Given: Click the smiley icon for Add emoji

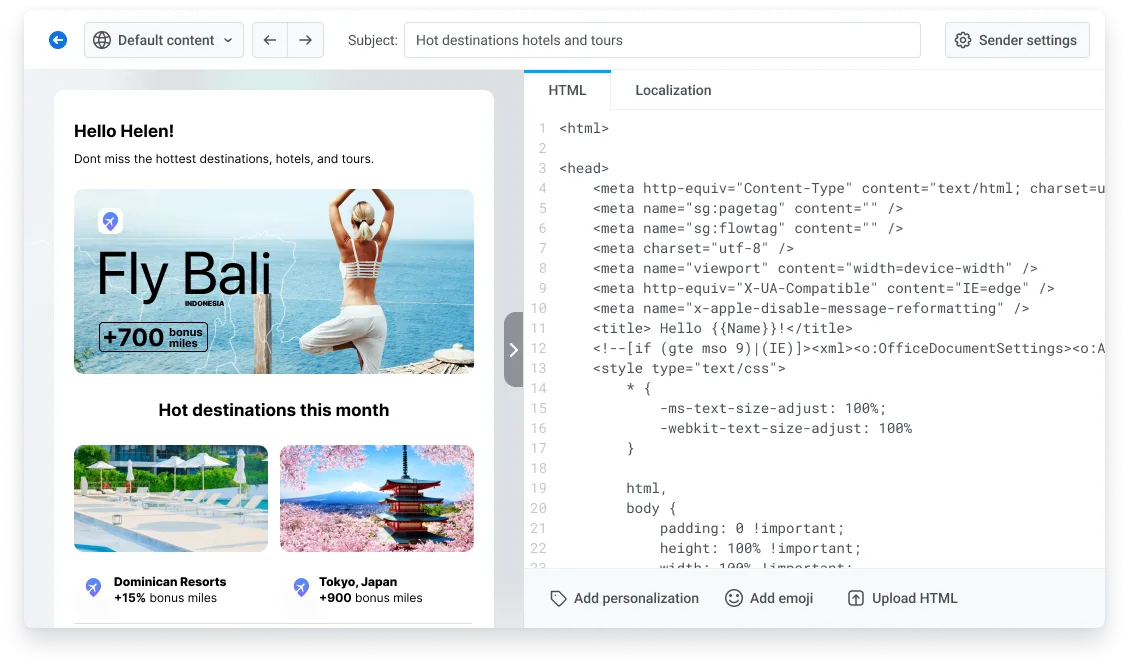Looking at the screenshot, I should click(733, 598).
